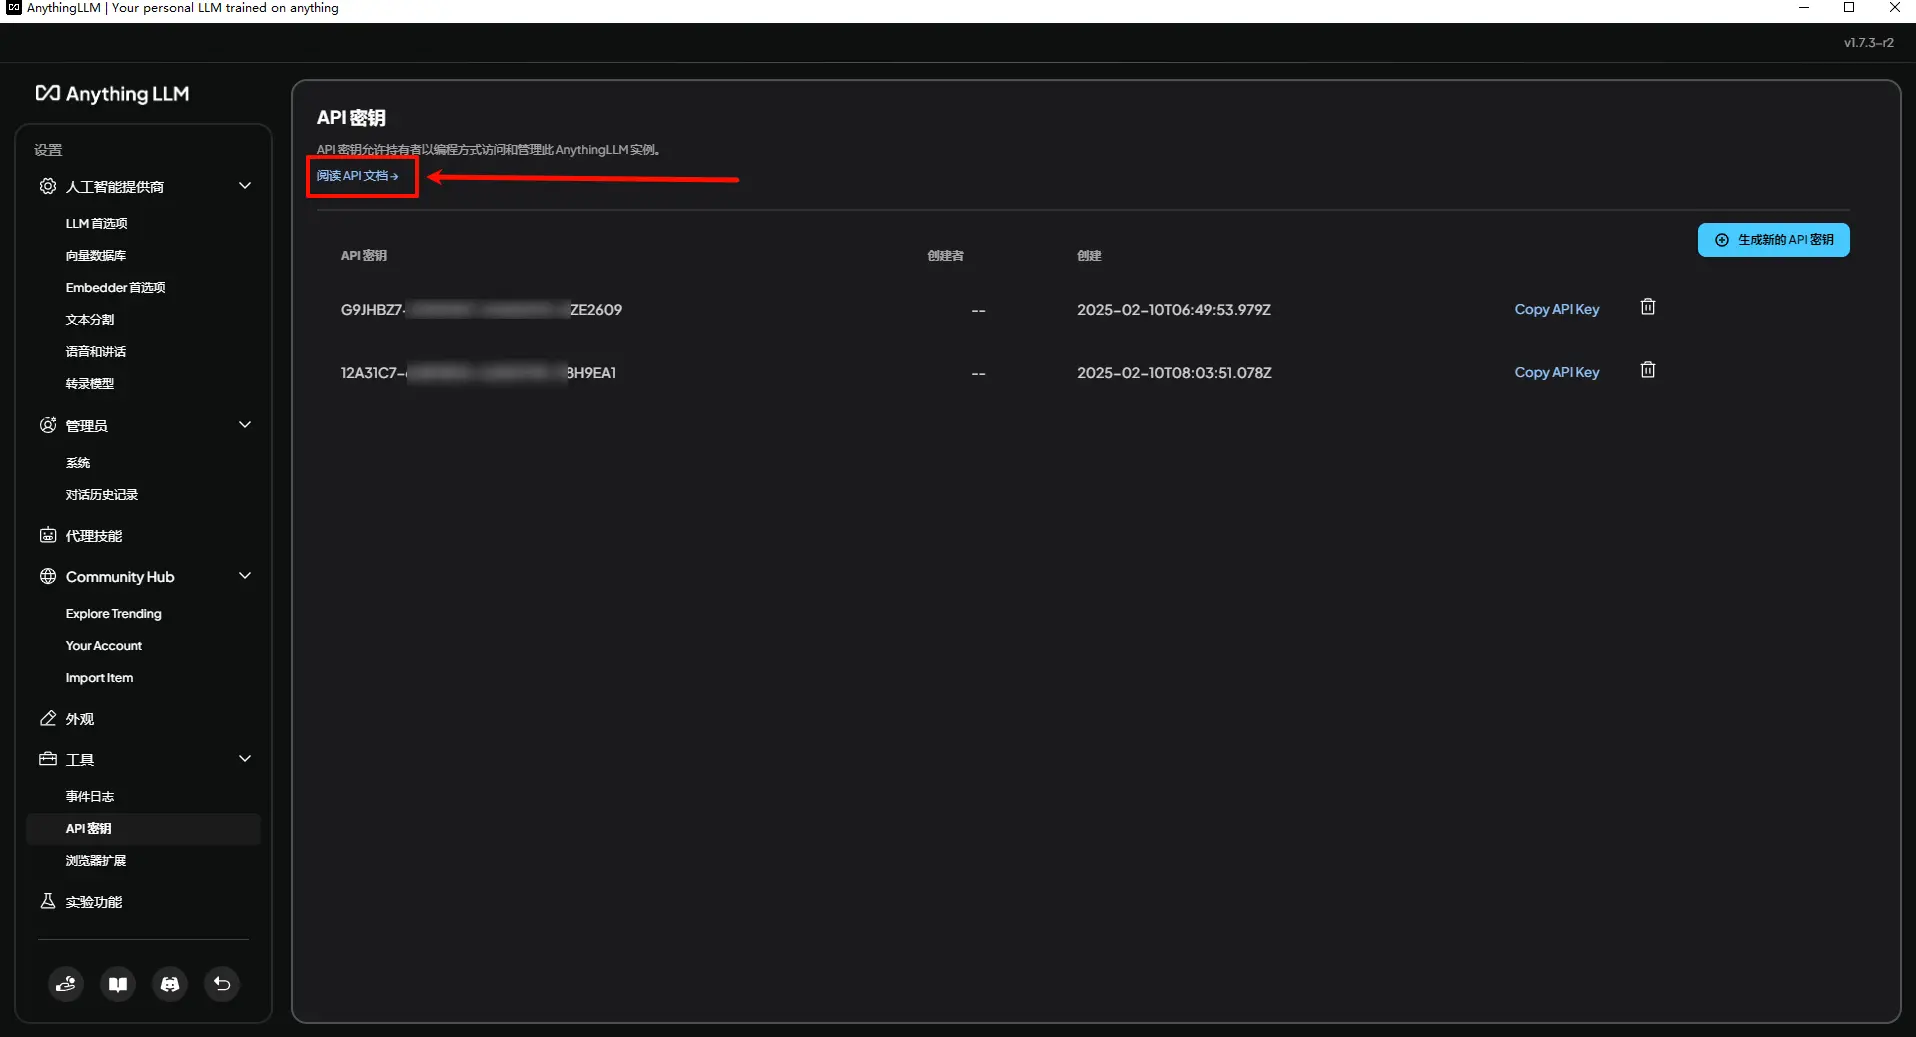This screenshot has height=1037, width=1916.
Task: Collapse the 管理员 section chevron
Action: tap(245, 425)
